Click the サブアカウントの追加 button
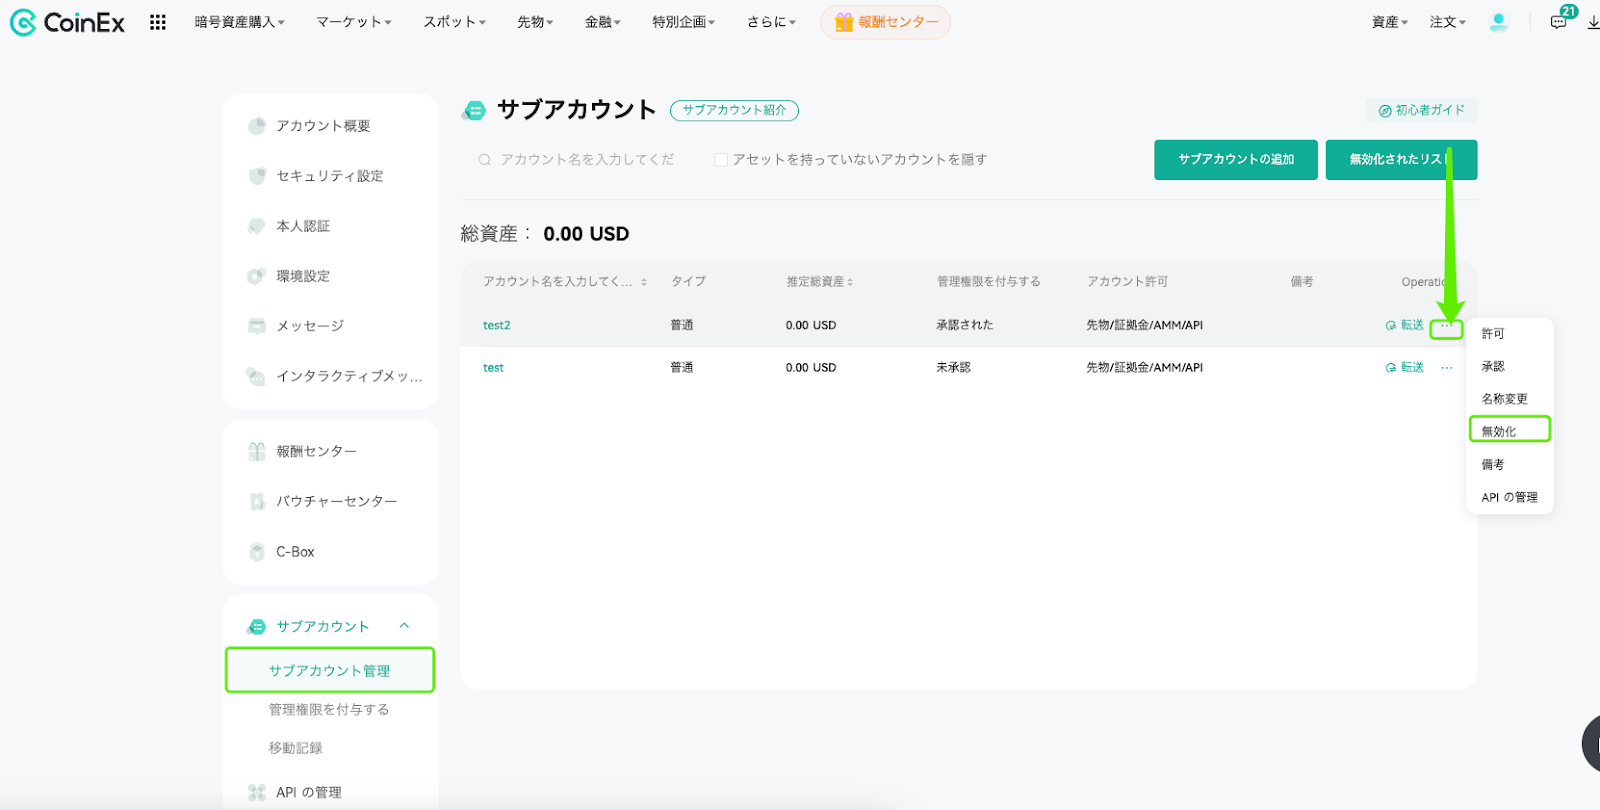This screenshot has width=1600, height=810. pyautogui.click(x=1236, y=160)
